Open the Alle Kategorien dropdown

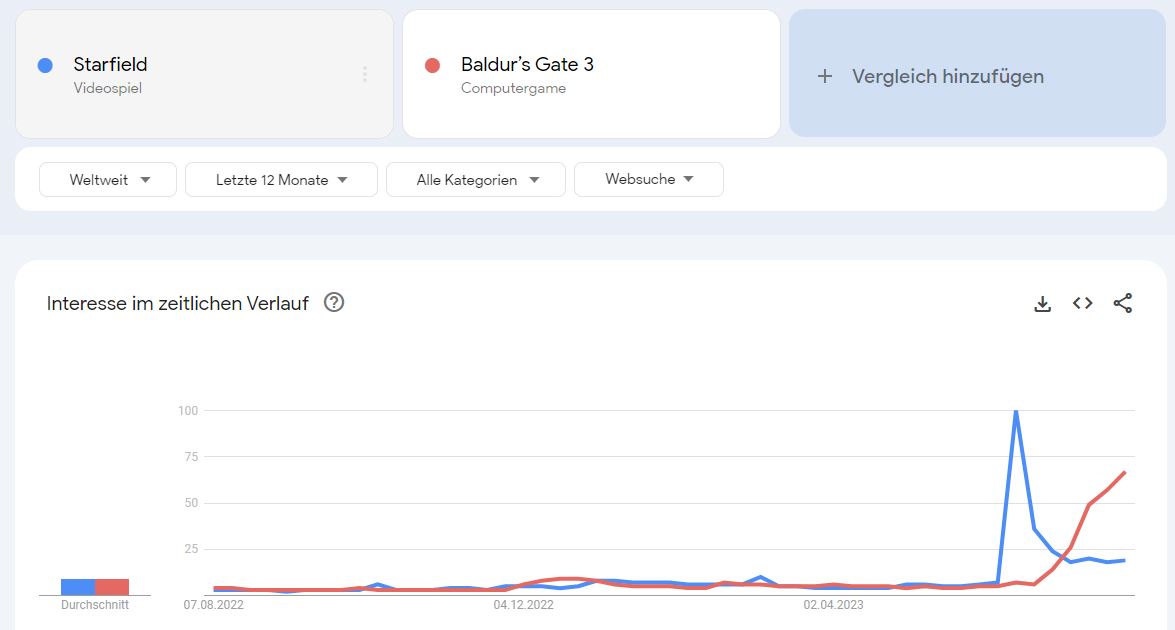(476, 180)
